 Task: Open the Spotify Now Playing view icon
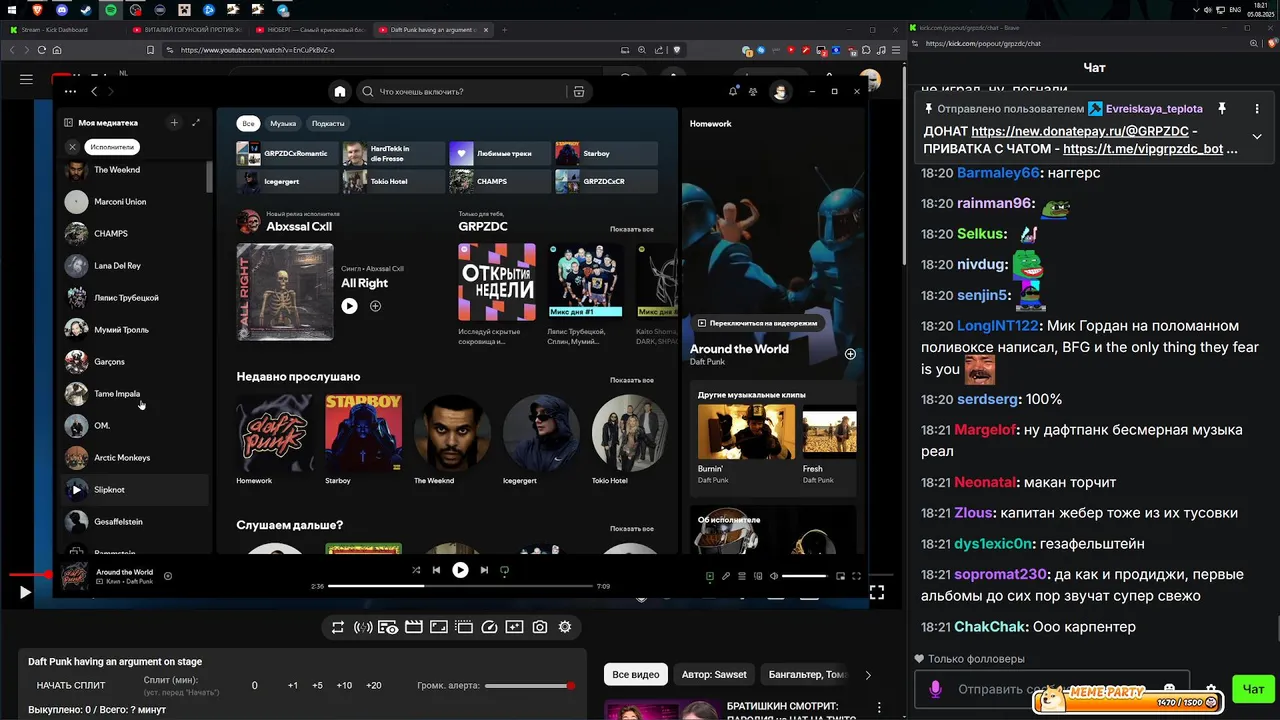coord(710,576)
